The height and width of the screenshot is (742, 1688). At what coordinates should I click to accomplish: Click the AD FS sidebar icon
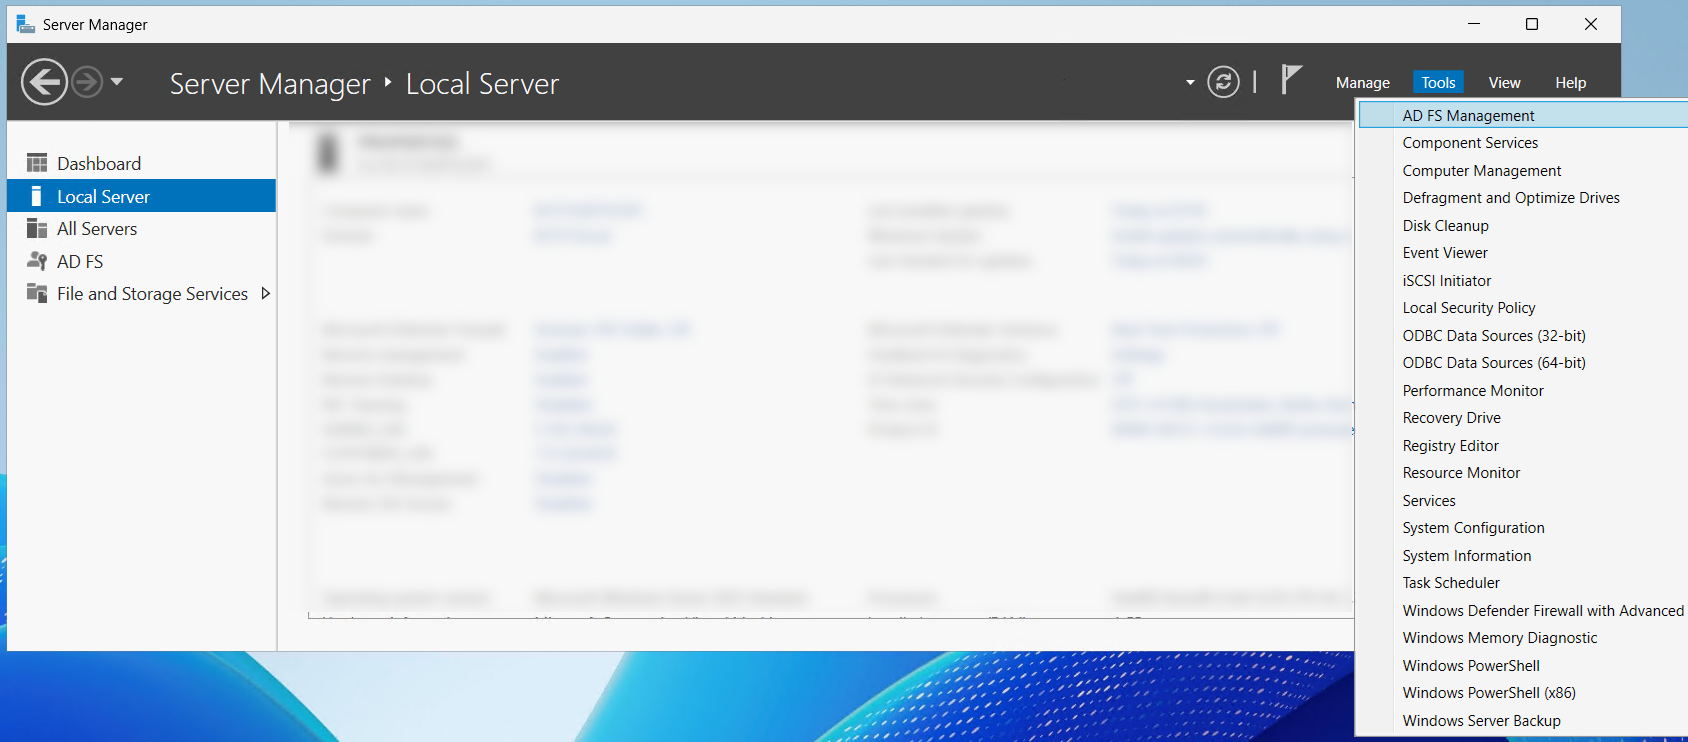[x=37, y=261]
